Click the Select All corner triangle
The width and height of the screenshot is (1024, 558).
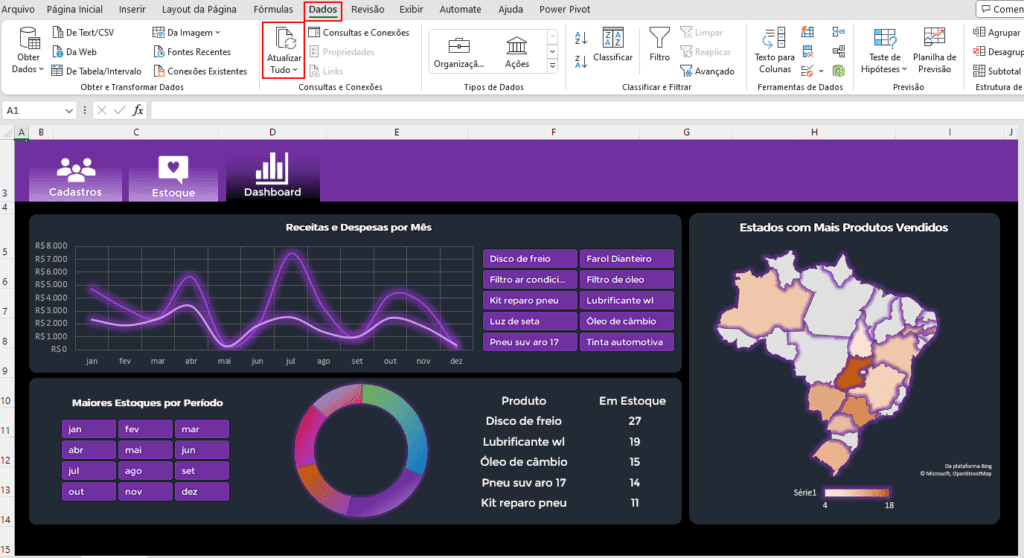click(8, 132)
